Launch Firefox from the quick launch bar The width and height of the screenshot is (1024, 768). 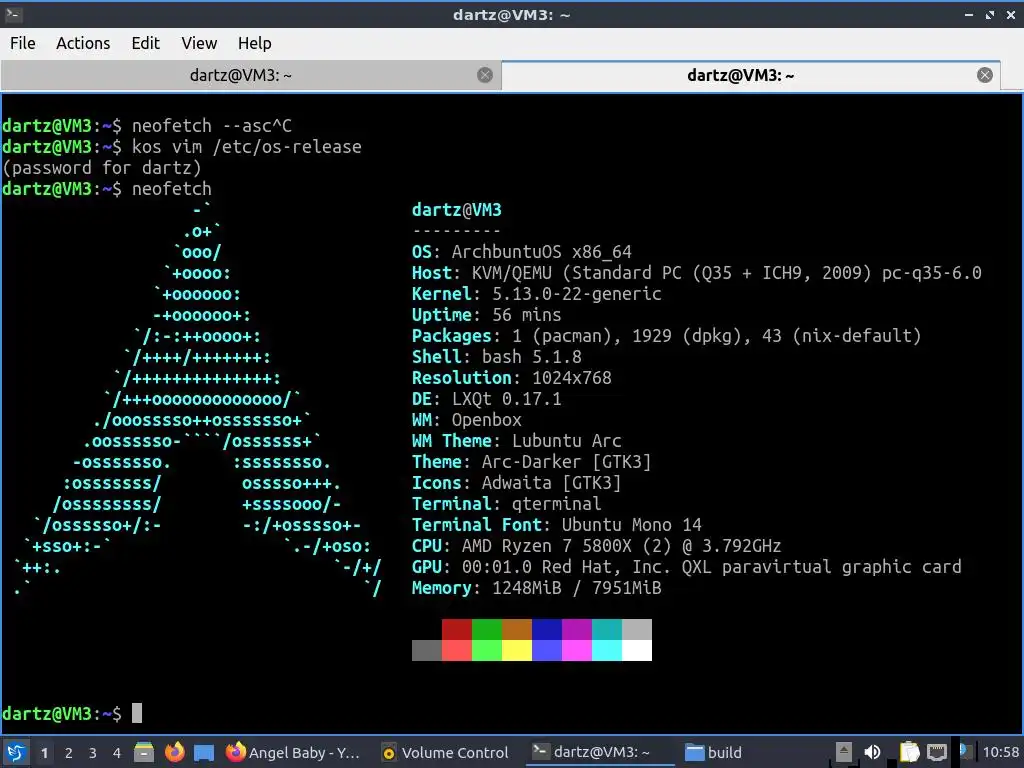coord(174,752)
